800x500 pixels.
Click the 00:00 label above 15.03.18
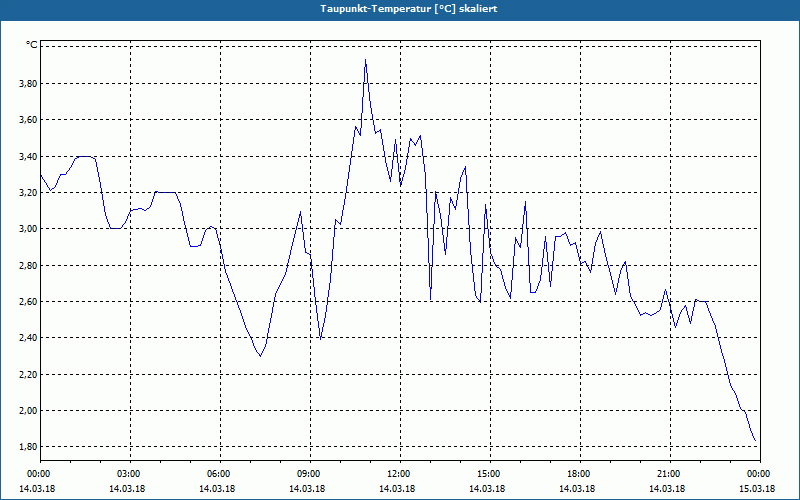click(760, 474)
